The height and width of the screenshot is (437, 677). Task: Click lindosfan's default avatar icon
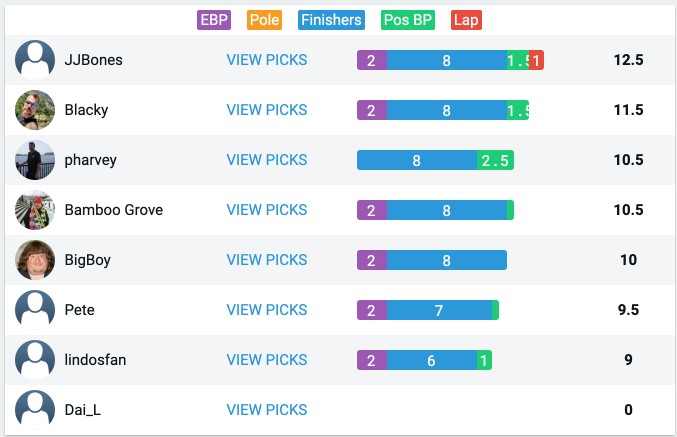tap(35, 360)
